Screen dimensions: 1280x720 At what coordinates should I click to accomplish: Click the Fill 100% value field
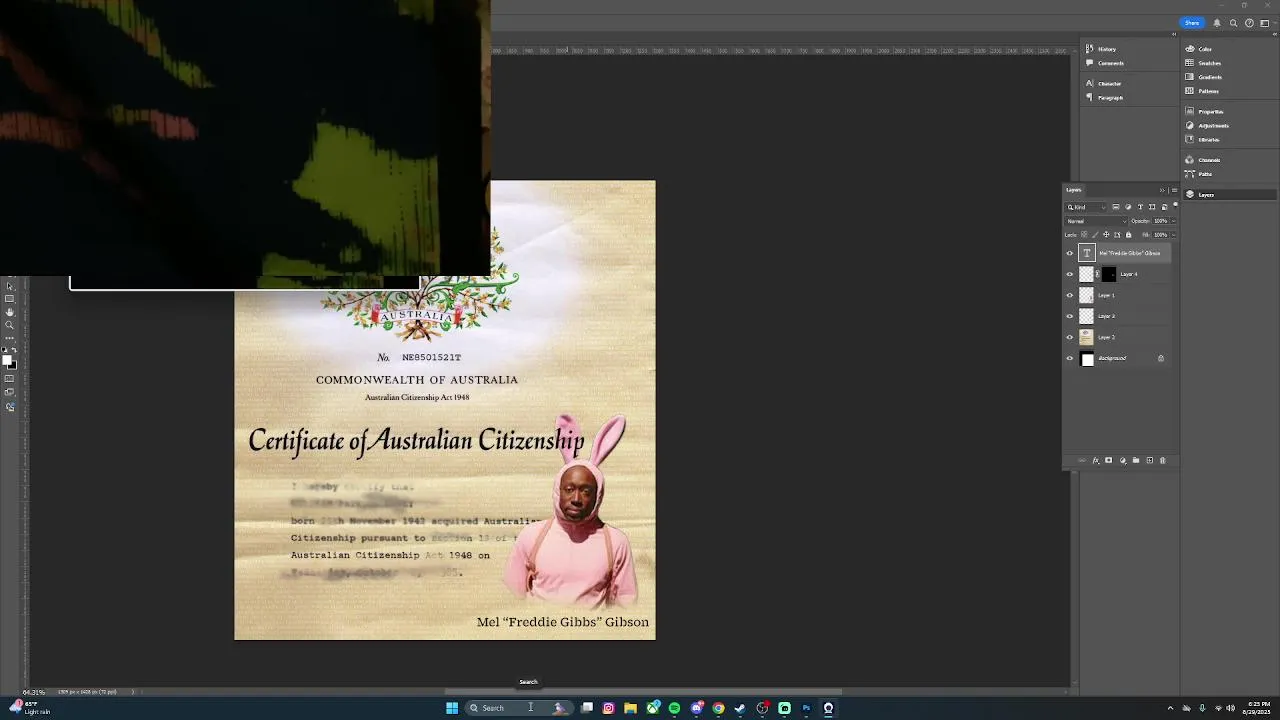pyautogui.click(x=1161, y=235)
